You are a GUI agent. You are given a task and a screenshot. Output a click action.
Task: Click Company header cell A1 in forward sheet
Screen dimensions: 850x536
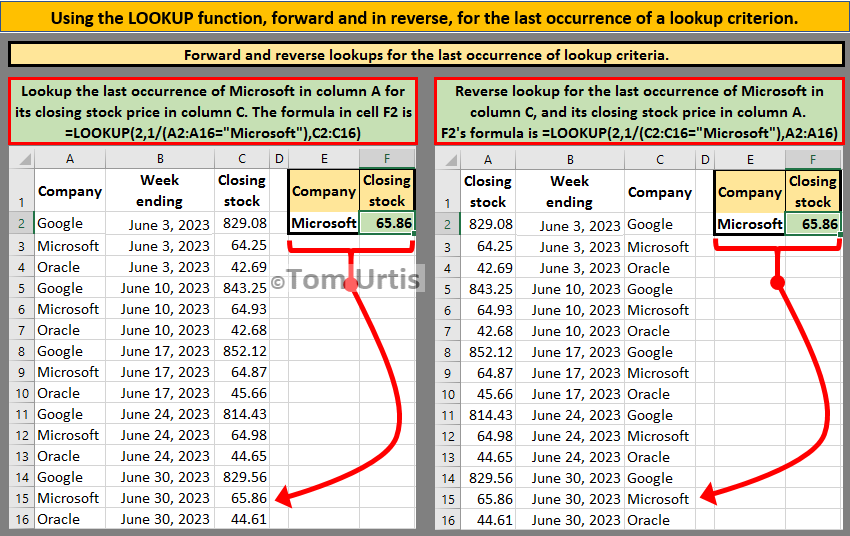(x=70, y=191)
